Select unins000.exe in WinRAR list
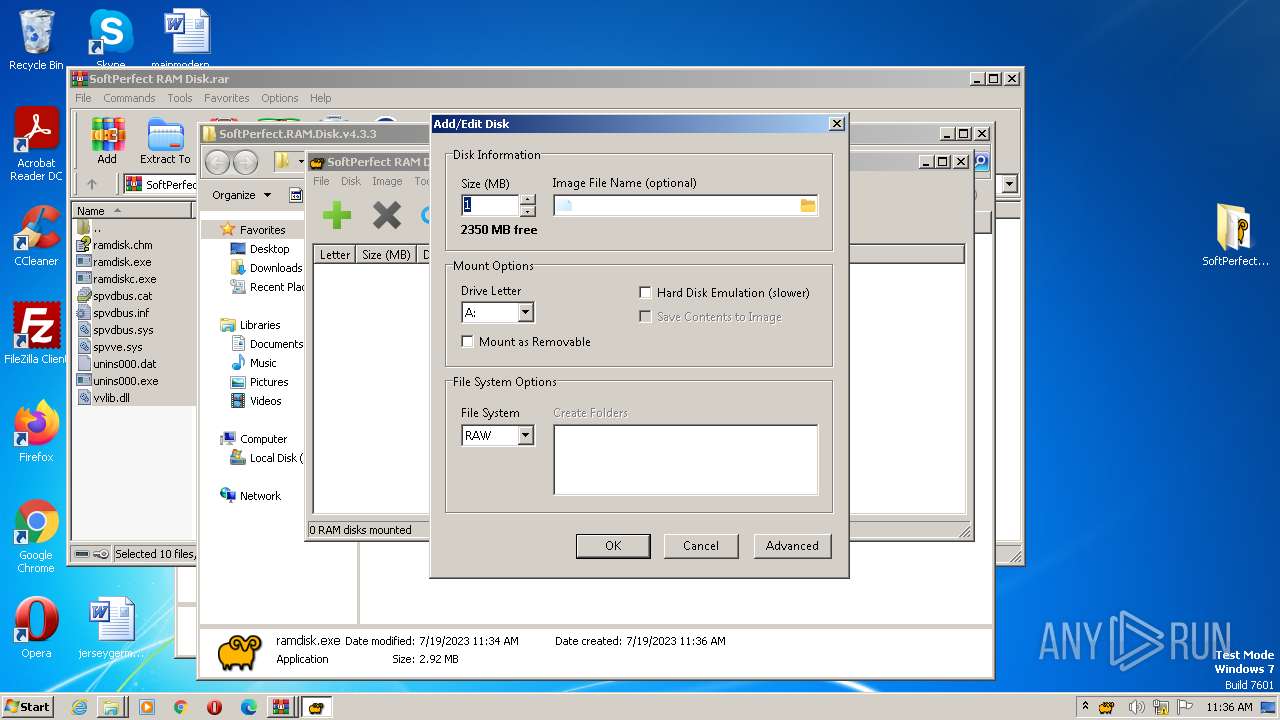The width and height of the screenshot is (1280, 720). coord(125,381)
